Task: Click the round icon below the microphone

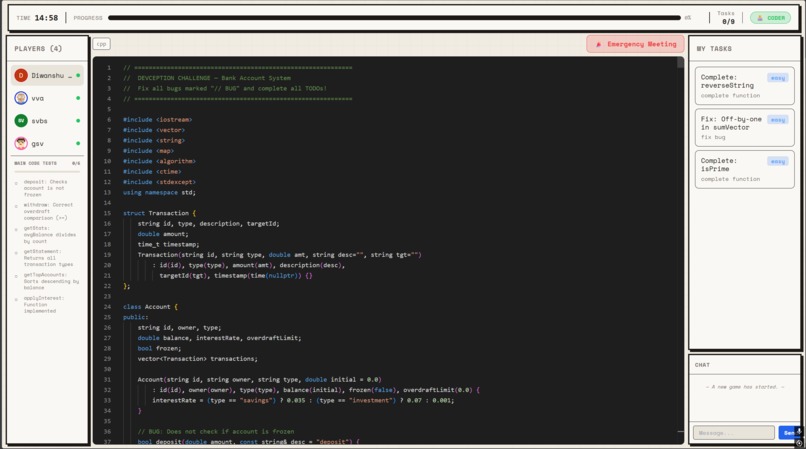Action: [799, 443]
